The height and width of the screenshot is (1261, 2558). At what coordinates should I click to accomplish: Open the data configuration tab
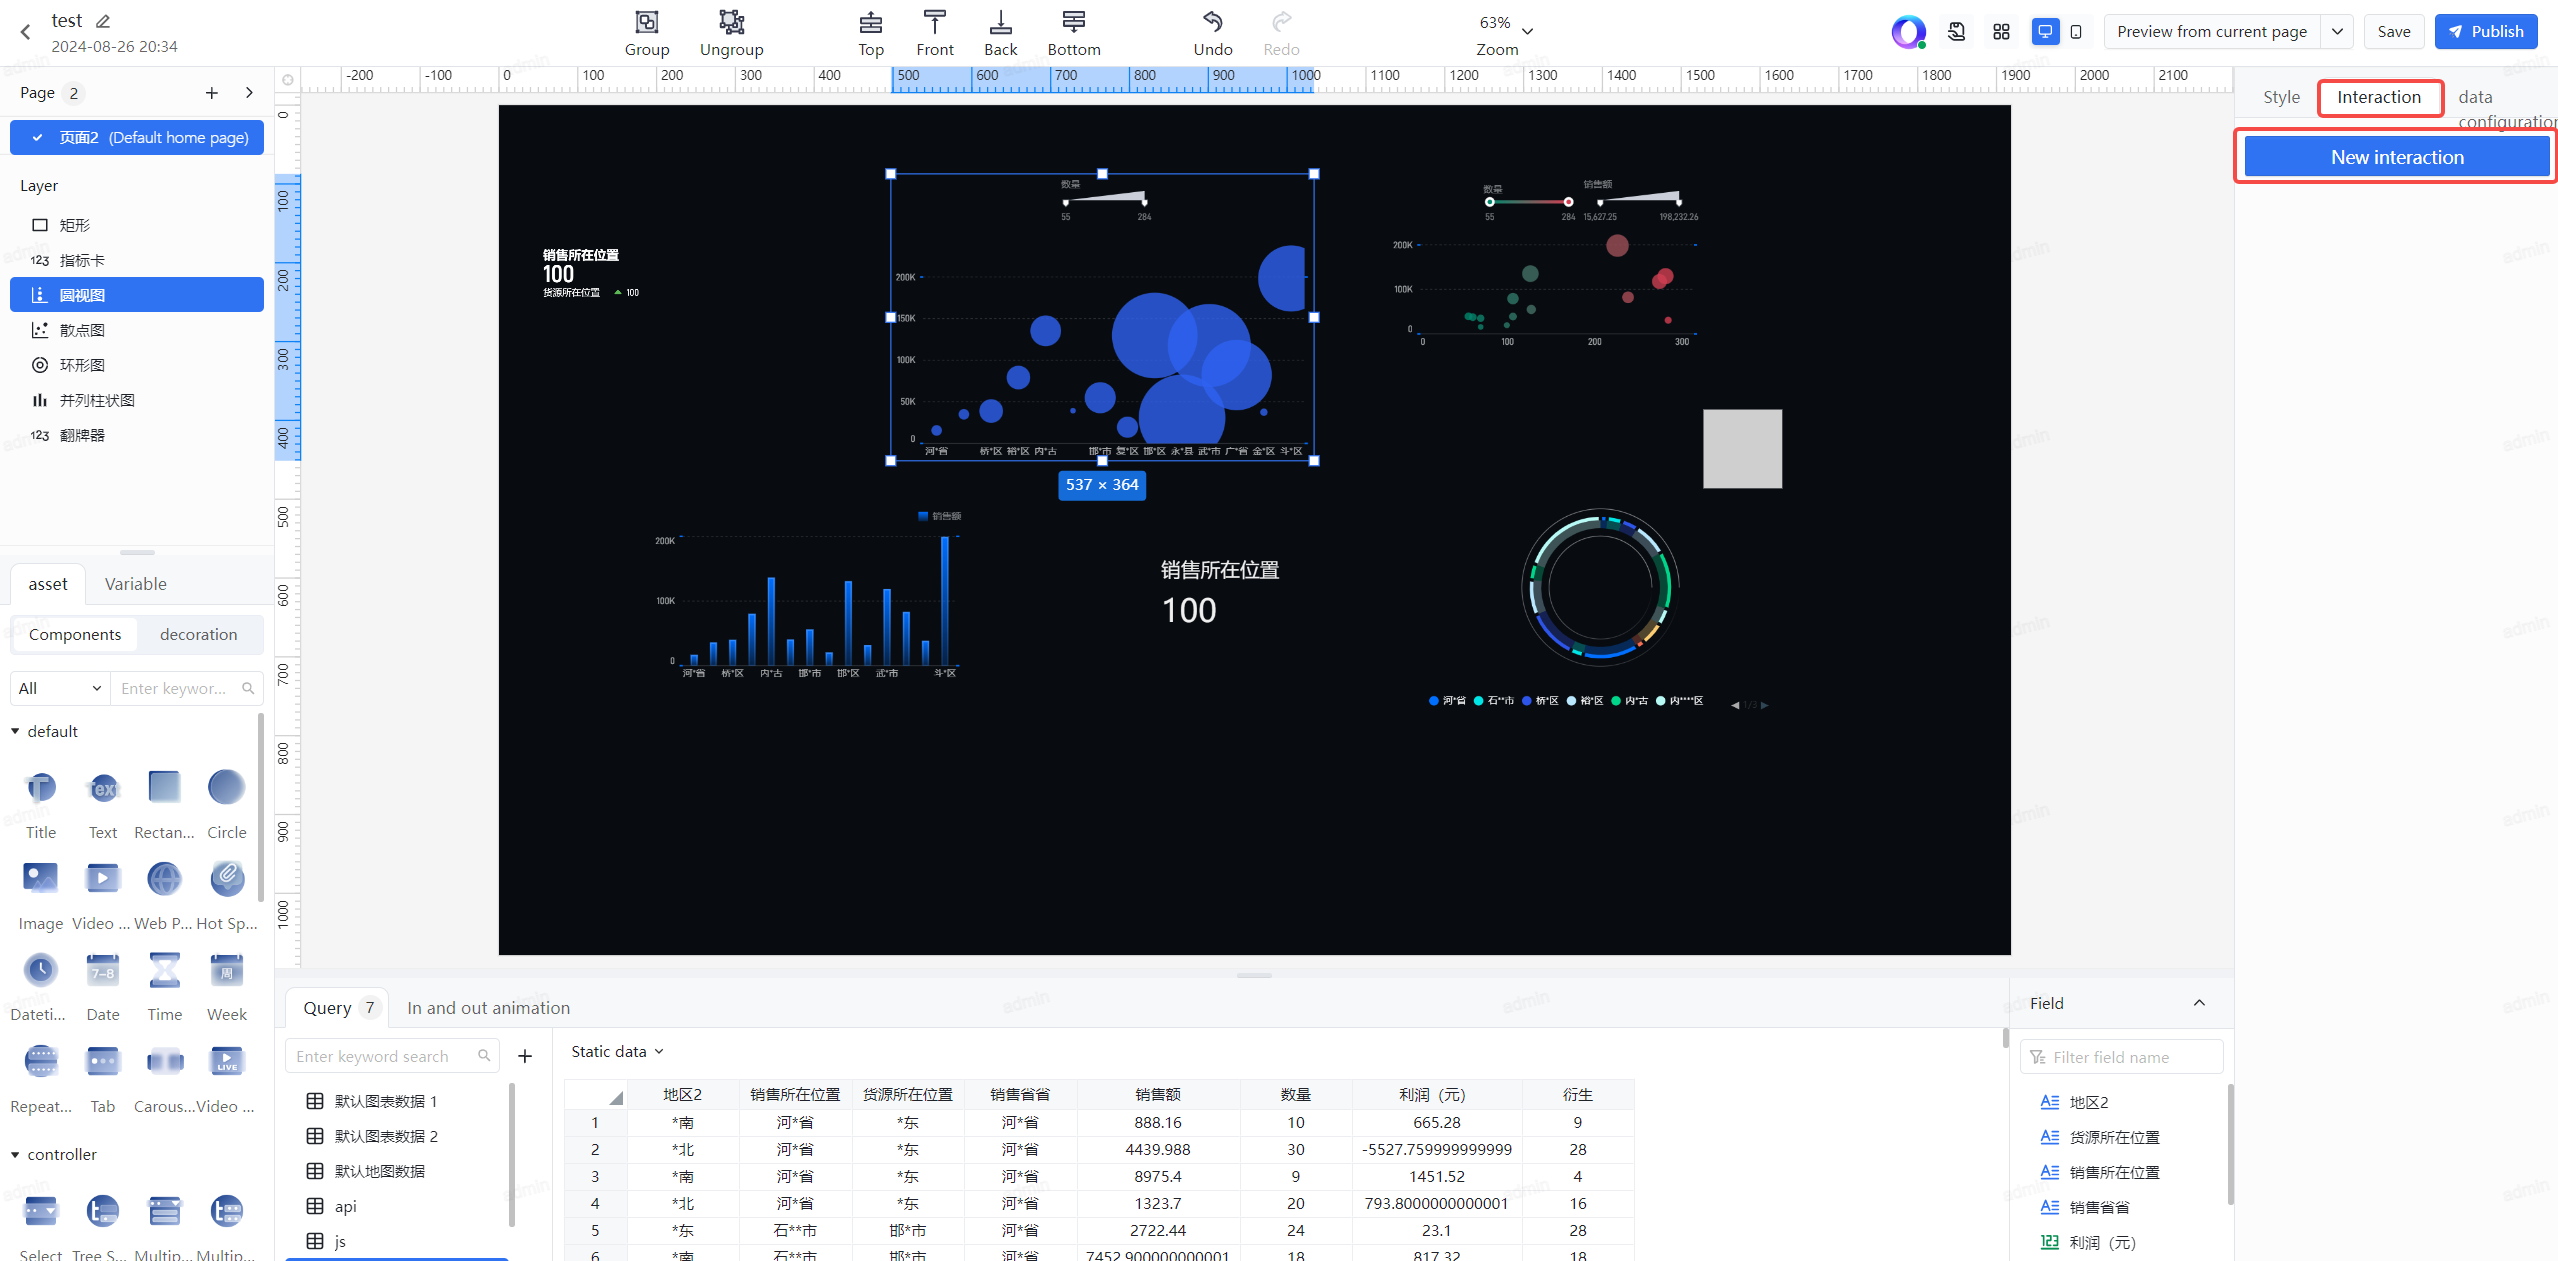2507,108
